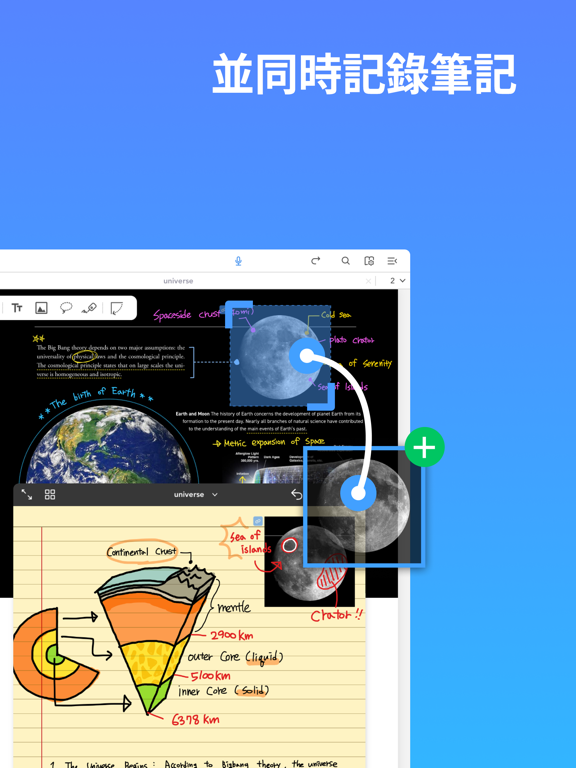Click the "Cold Sea" yellow label
Image resolution: width=576 pixels, height=768 pixels.
336,314
